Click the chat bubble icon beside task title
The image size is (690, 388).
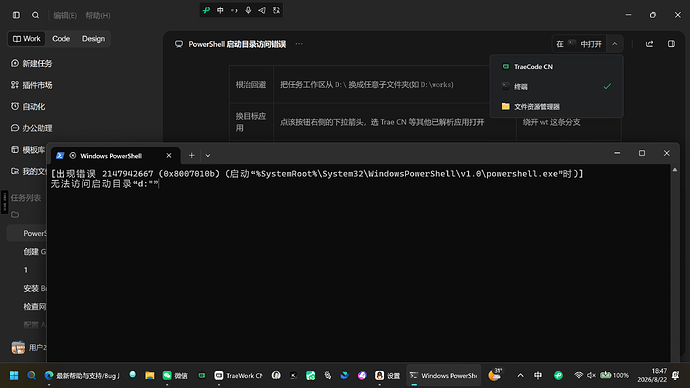[179, 44]
